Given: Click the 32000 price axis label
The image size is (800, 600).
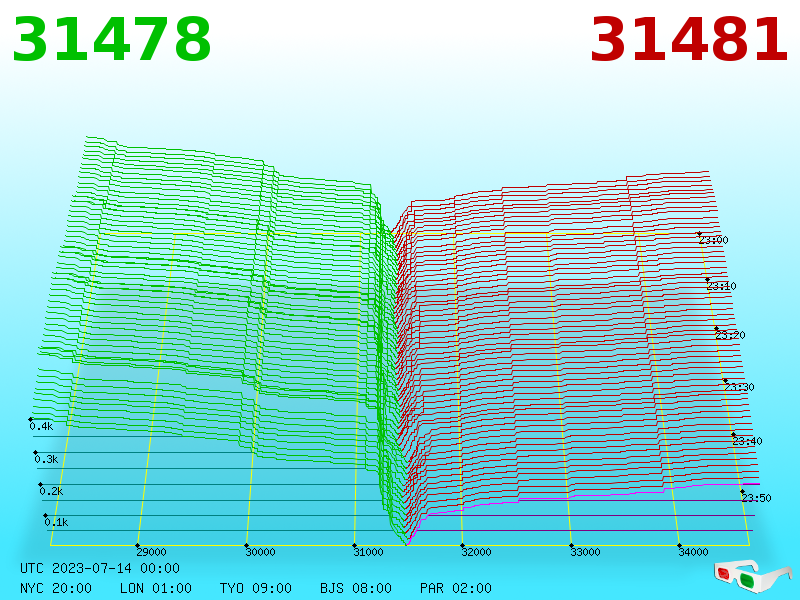Looking at the screenshot, I should [x=477, y=552].
